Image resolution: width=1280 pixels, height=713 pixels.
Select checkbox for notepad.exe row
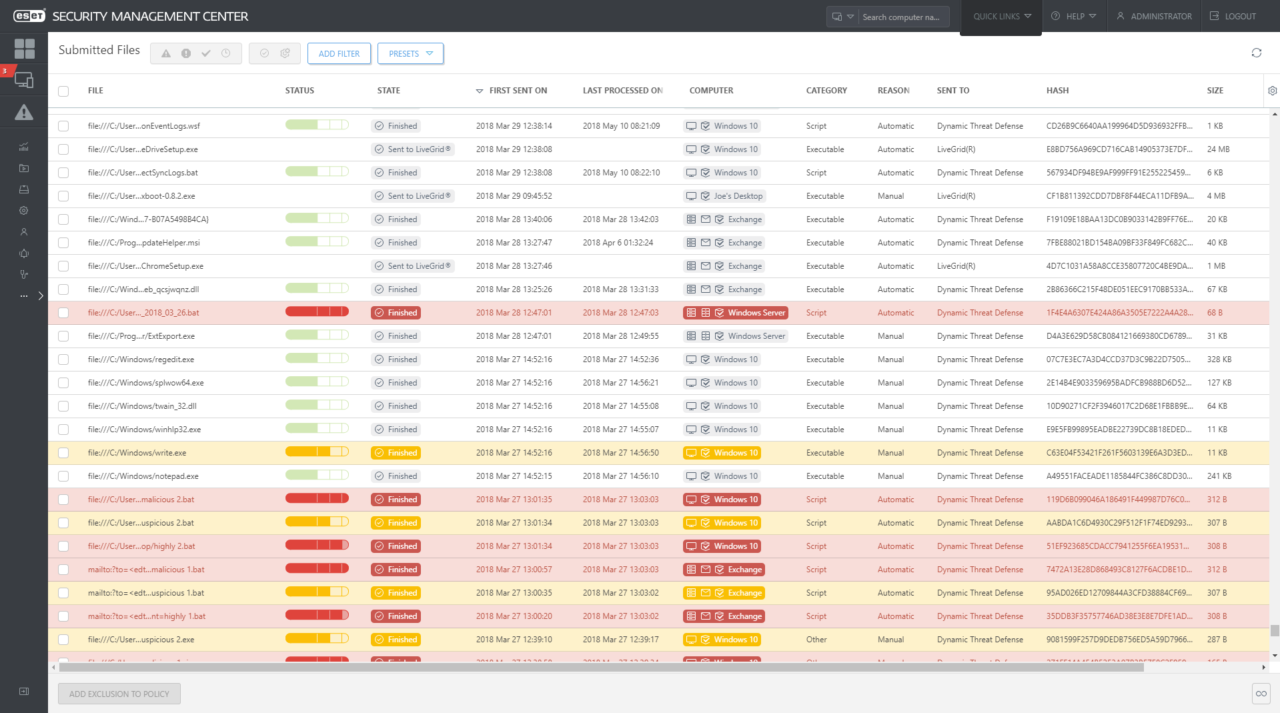point(64,477)
